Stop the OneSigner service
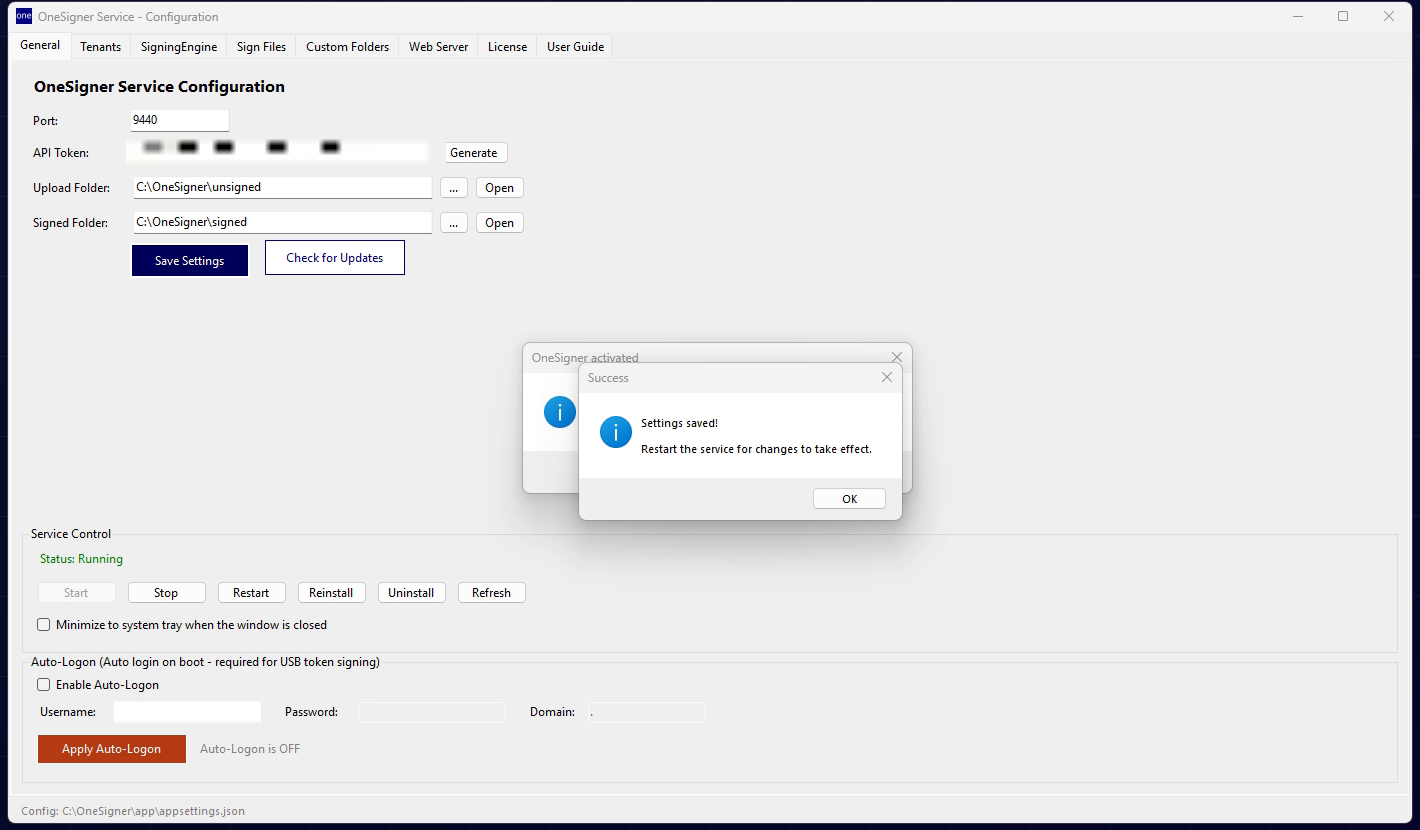This screenshot has height=830, width=1420. pyautogui.click(x=166, y=593)
